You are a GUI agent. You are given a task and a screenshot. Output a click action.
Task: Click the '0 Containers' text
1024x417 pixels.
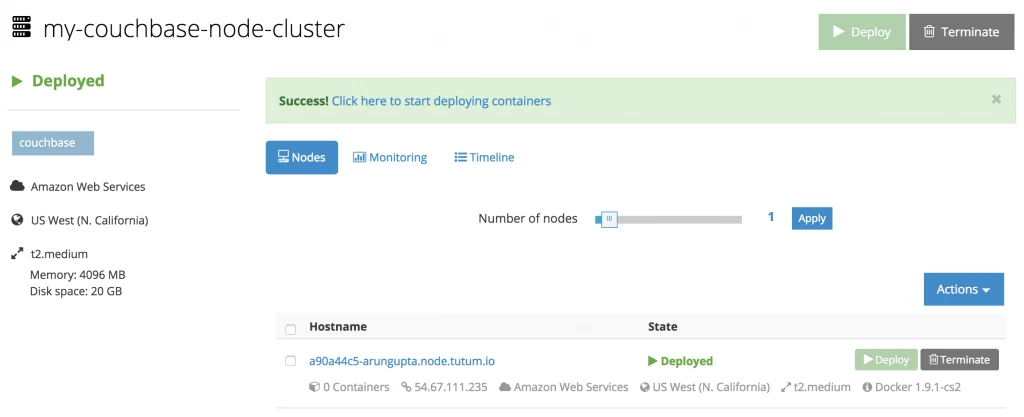(357, 387)
